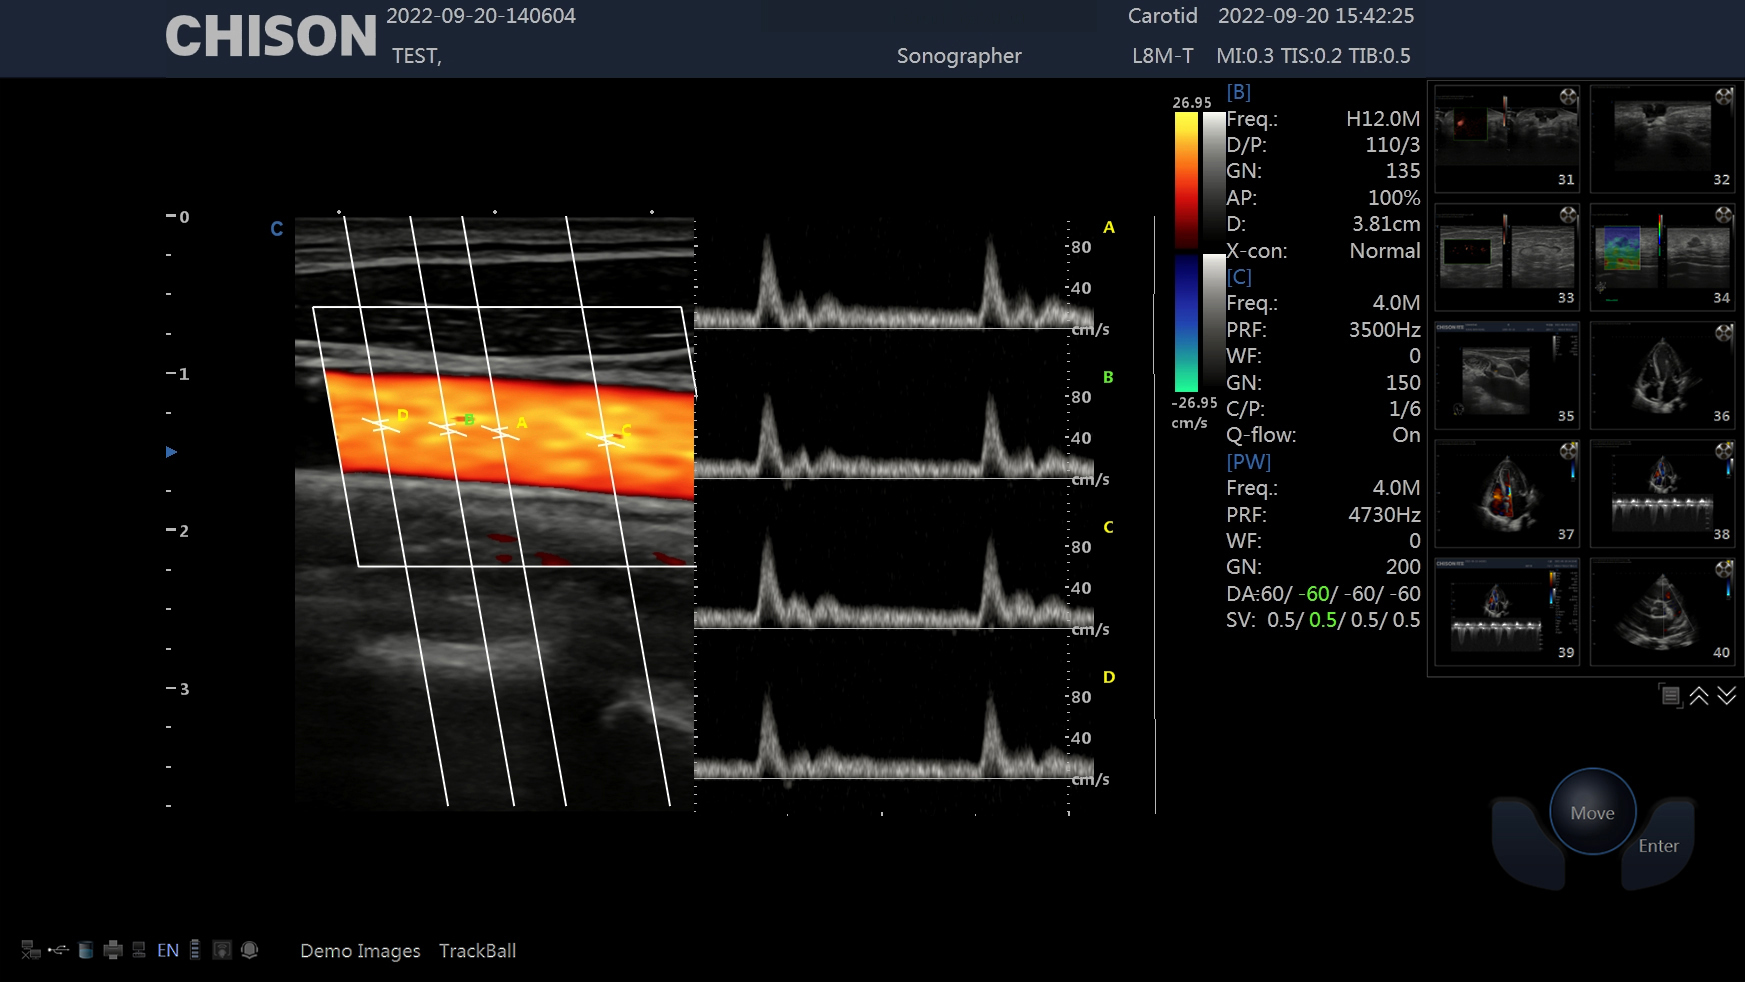The width and height of the screenshot is (1745, 982).
Task: Open cardiac thumbnail image 36
Action: point(1663,374)
